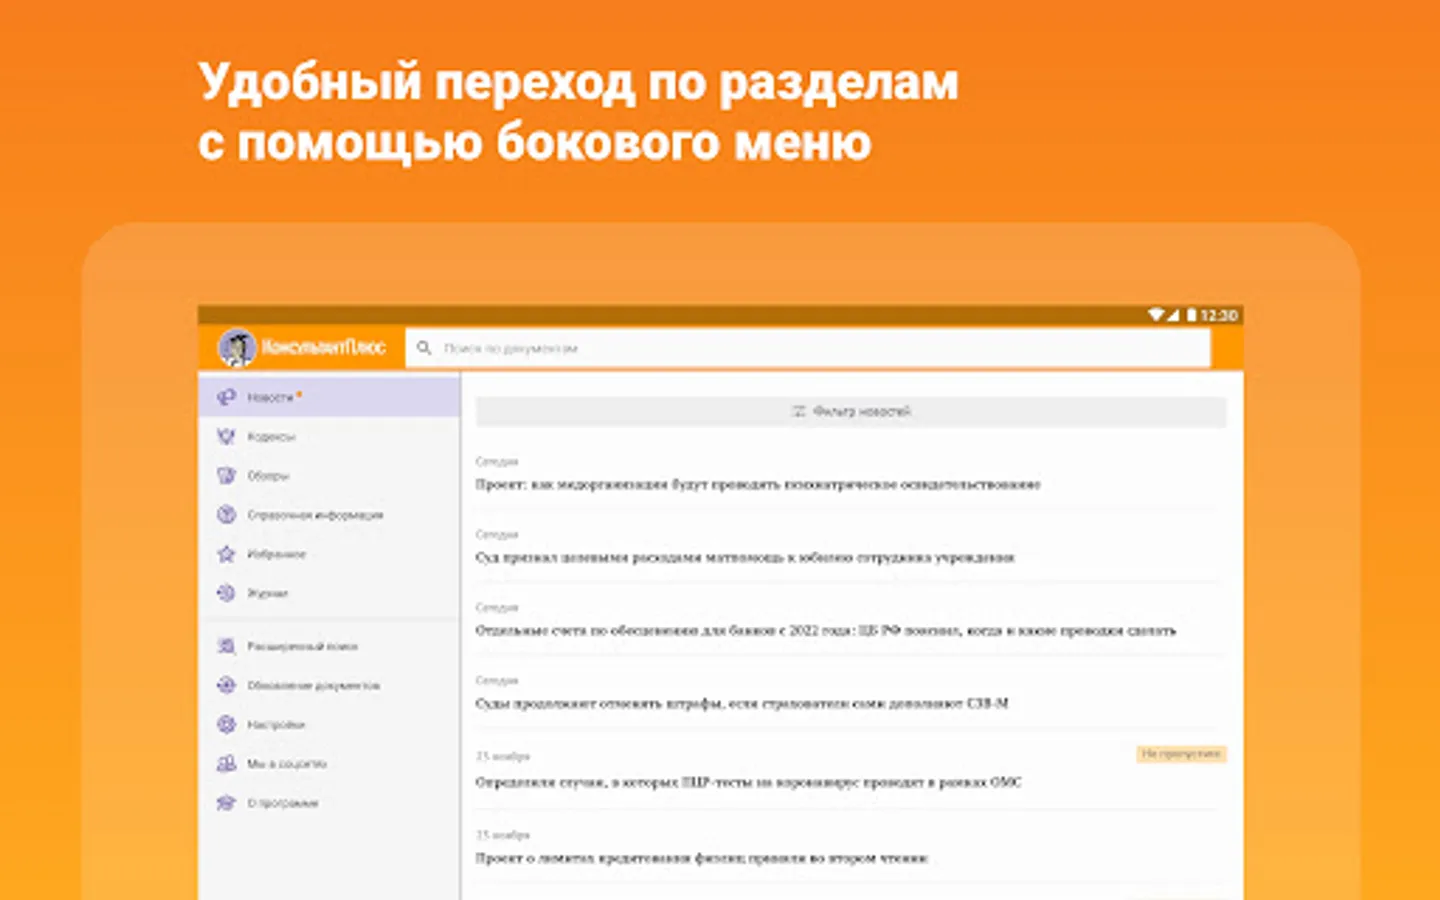
Task: Click the Мы в соцсетях label text
Action: 287,764
